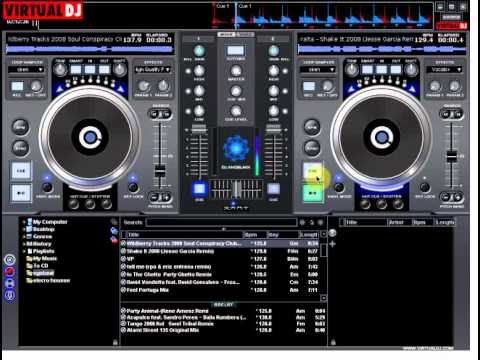480x360 pixels.
Task: Click left deck sampler Rec button
Action: point(17,87)
